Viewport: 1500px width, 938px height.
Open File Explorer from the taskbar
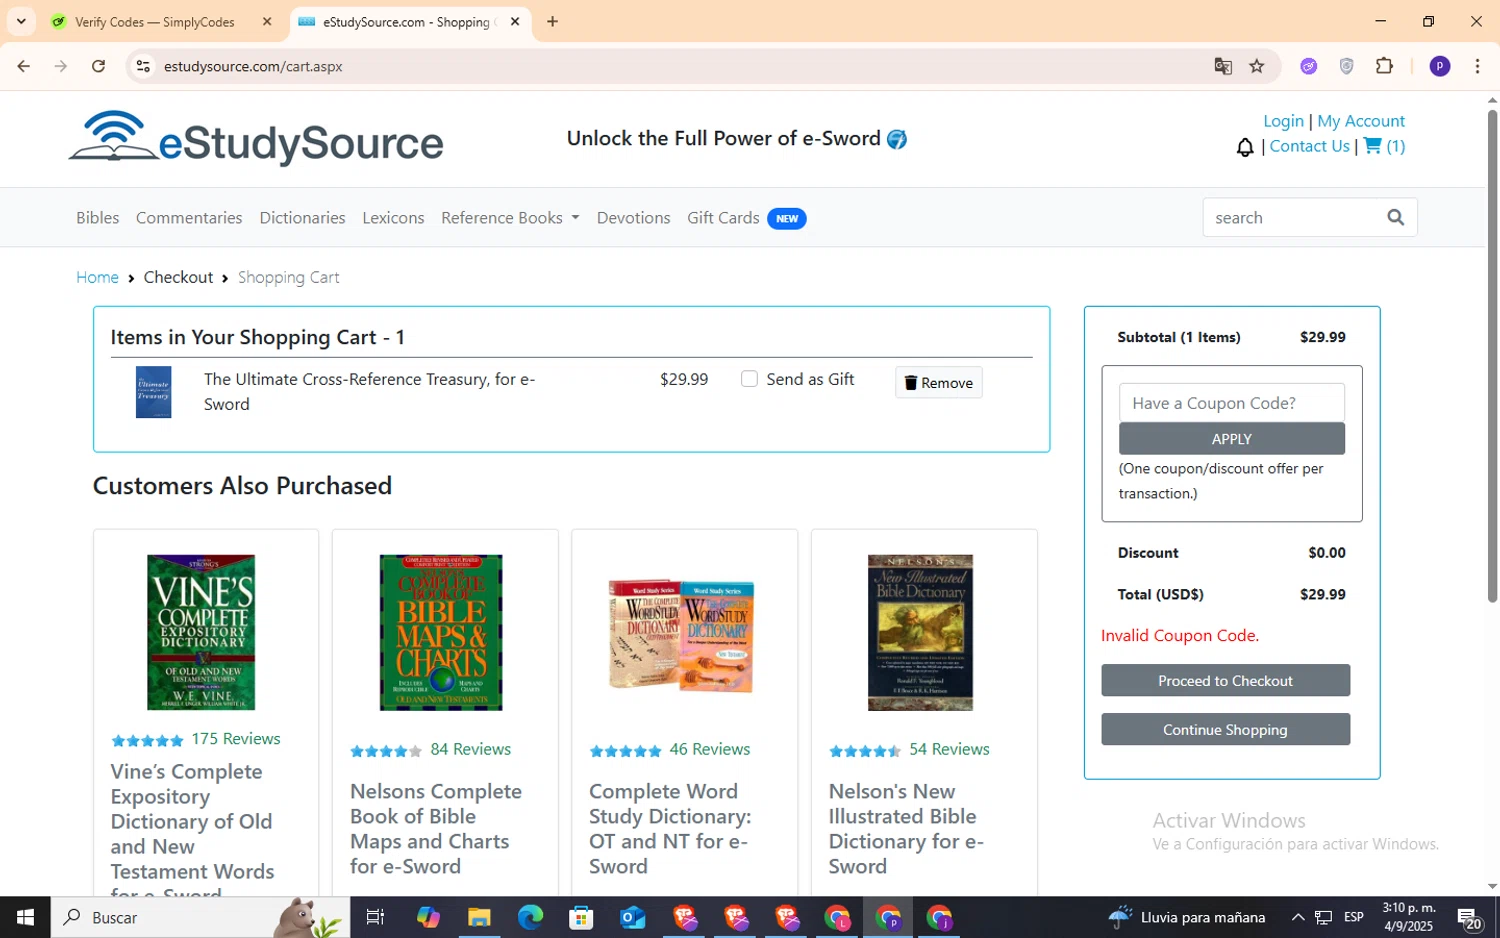click(479, 917)
